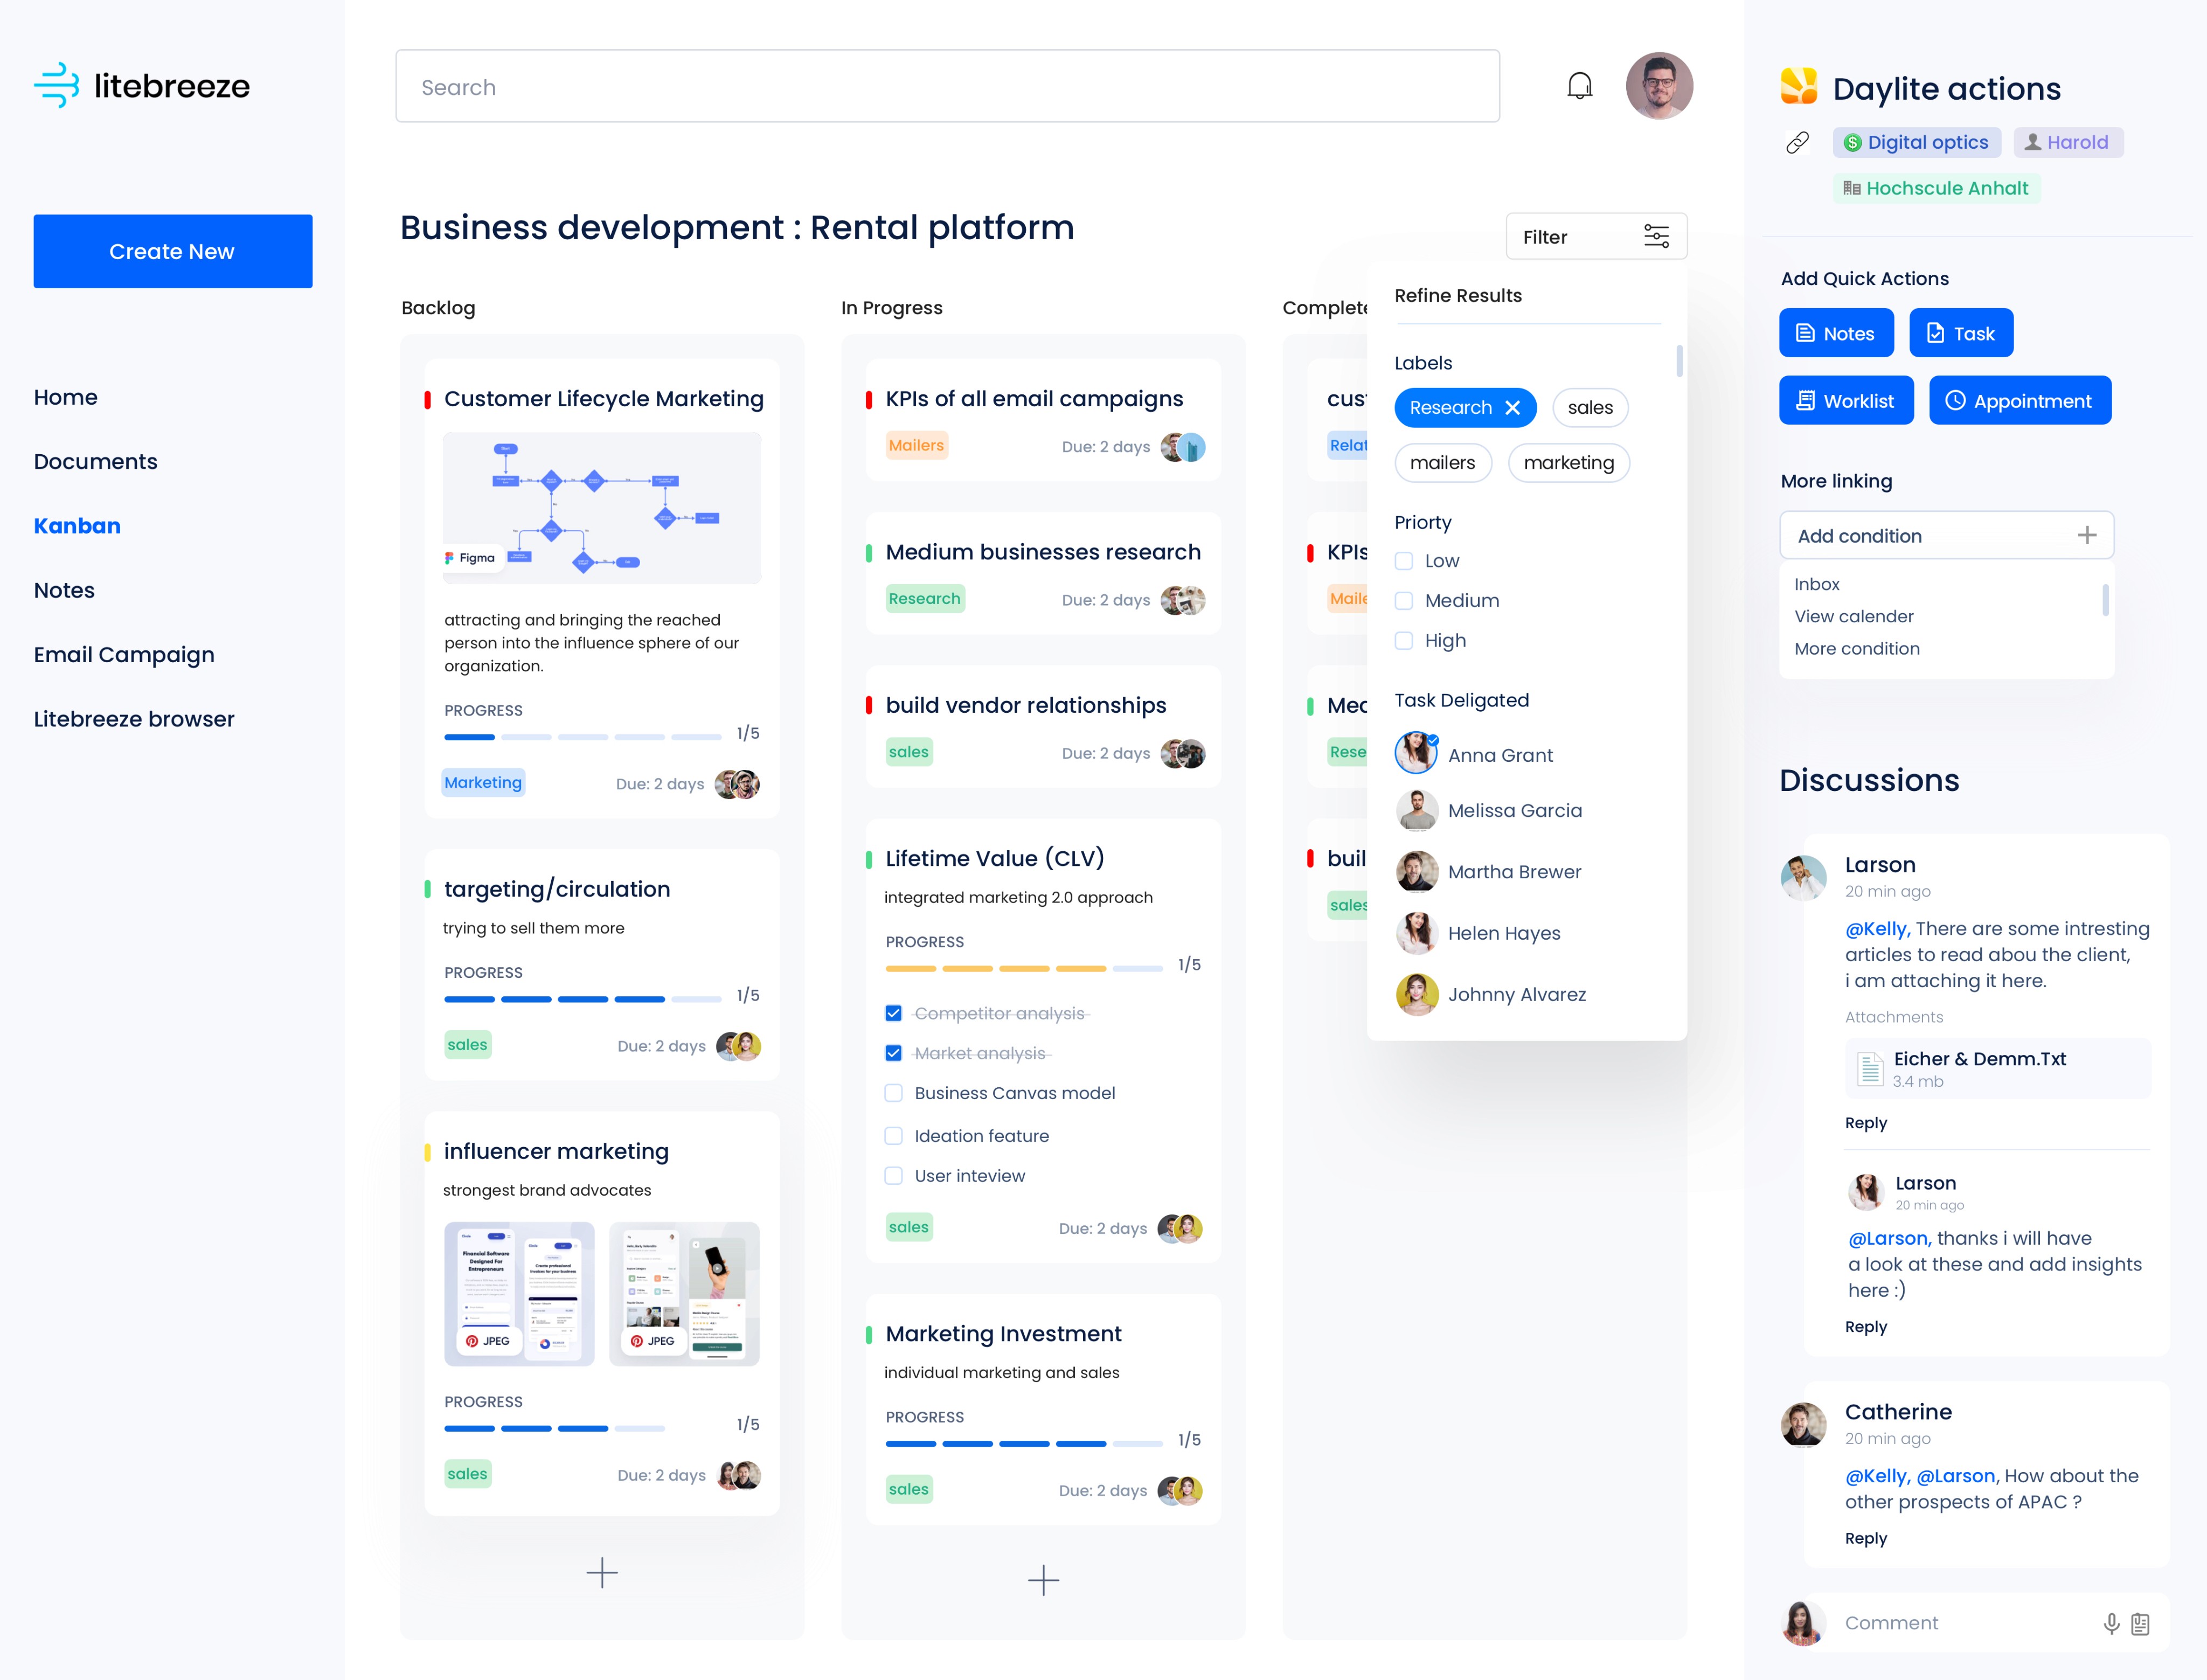Viewport: 2207px width, 1680px height.
Task: Open the Documents sidebar item
Action: (95, 462)
